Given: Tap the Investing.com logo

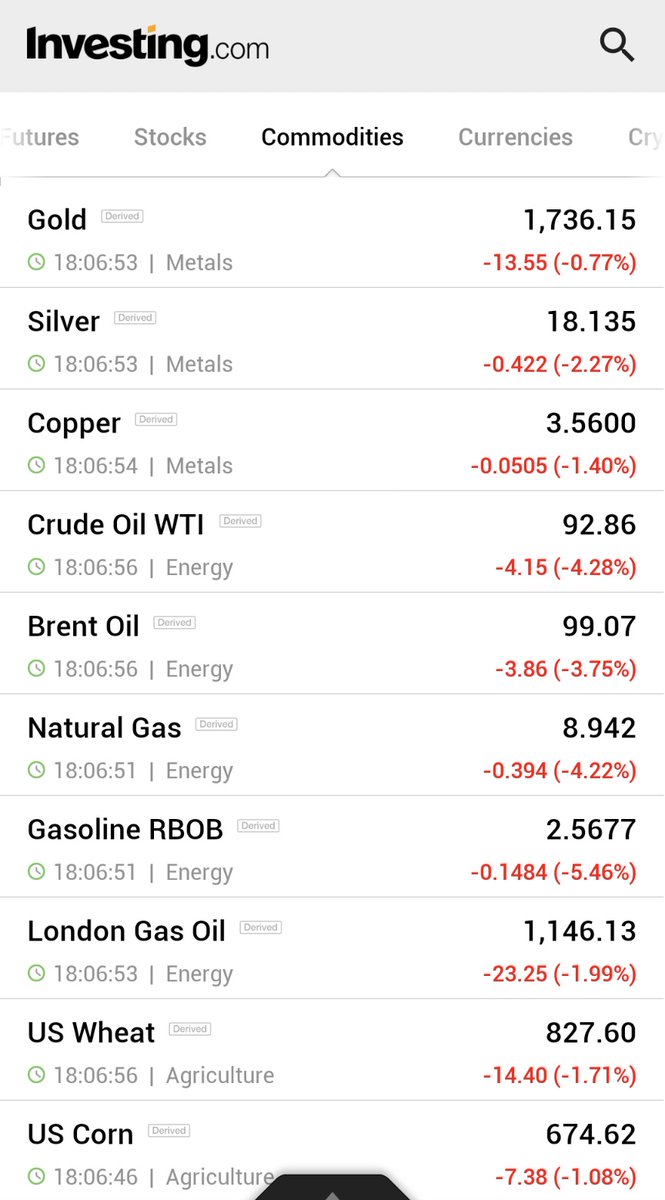Looking at the screenshot, I should pos(147,45).
